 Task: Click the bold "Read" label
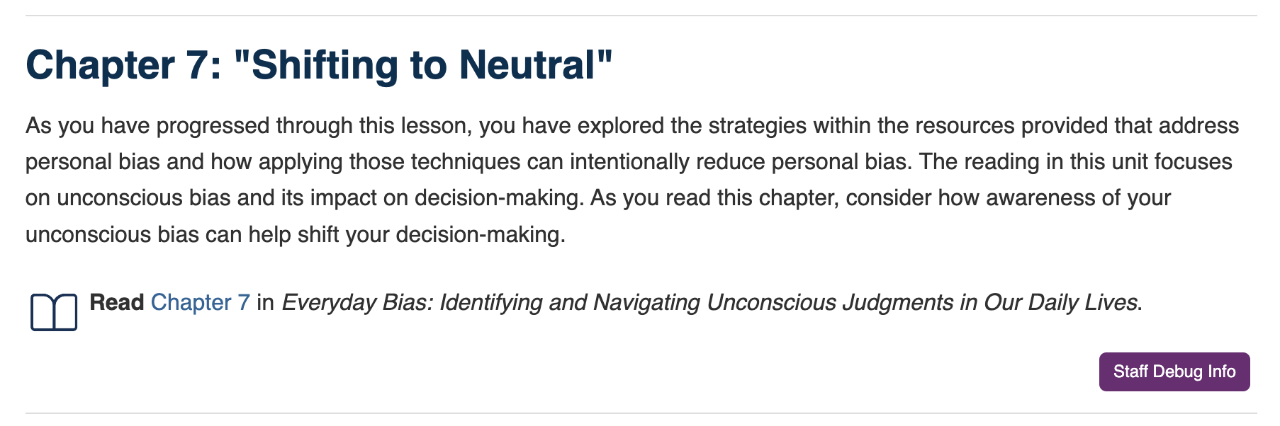tap(117, 302)
